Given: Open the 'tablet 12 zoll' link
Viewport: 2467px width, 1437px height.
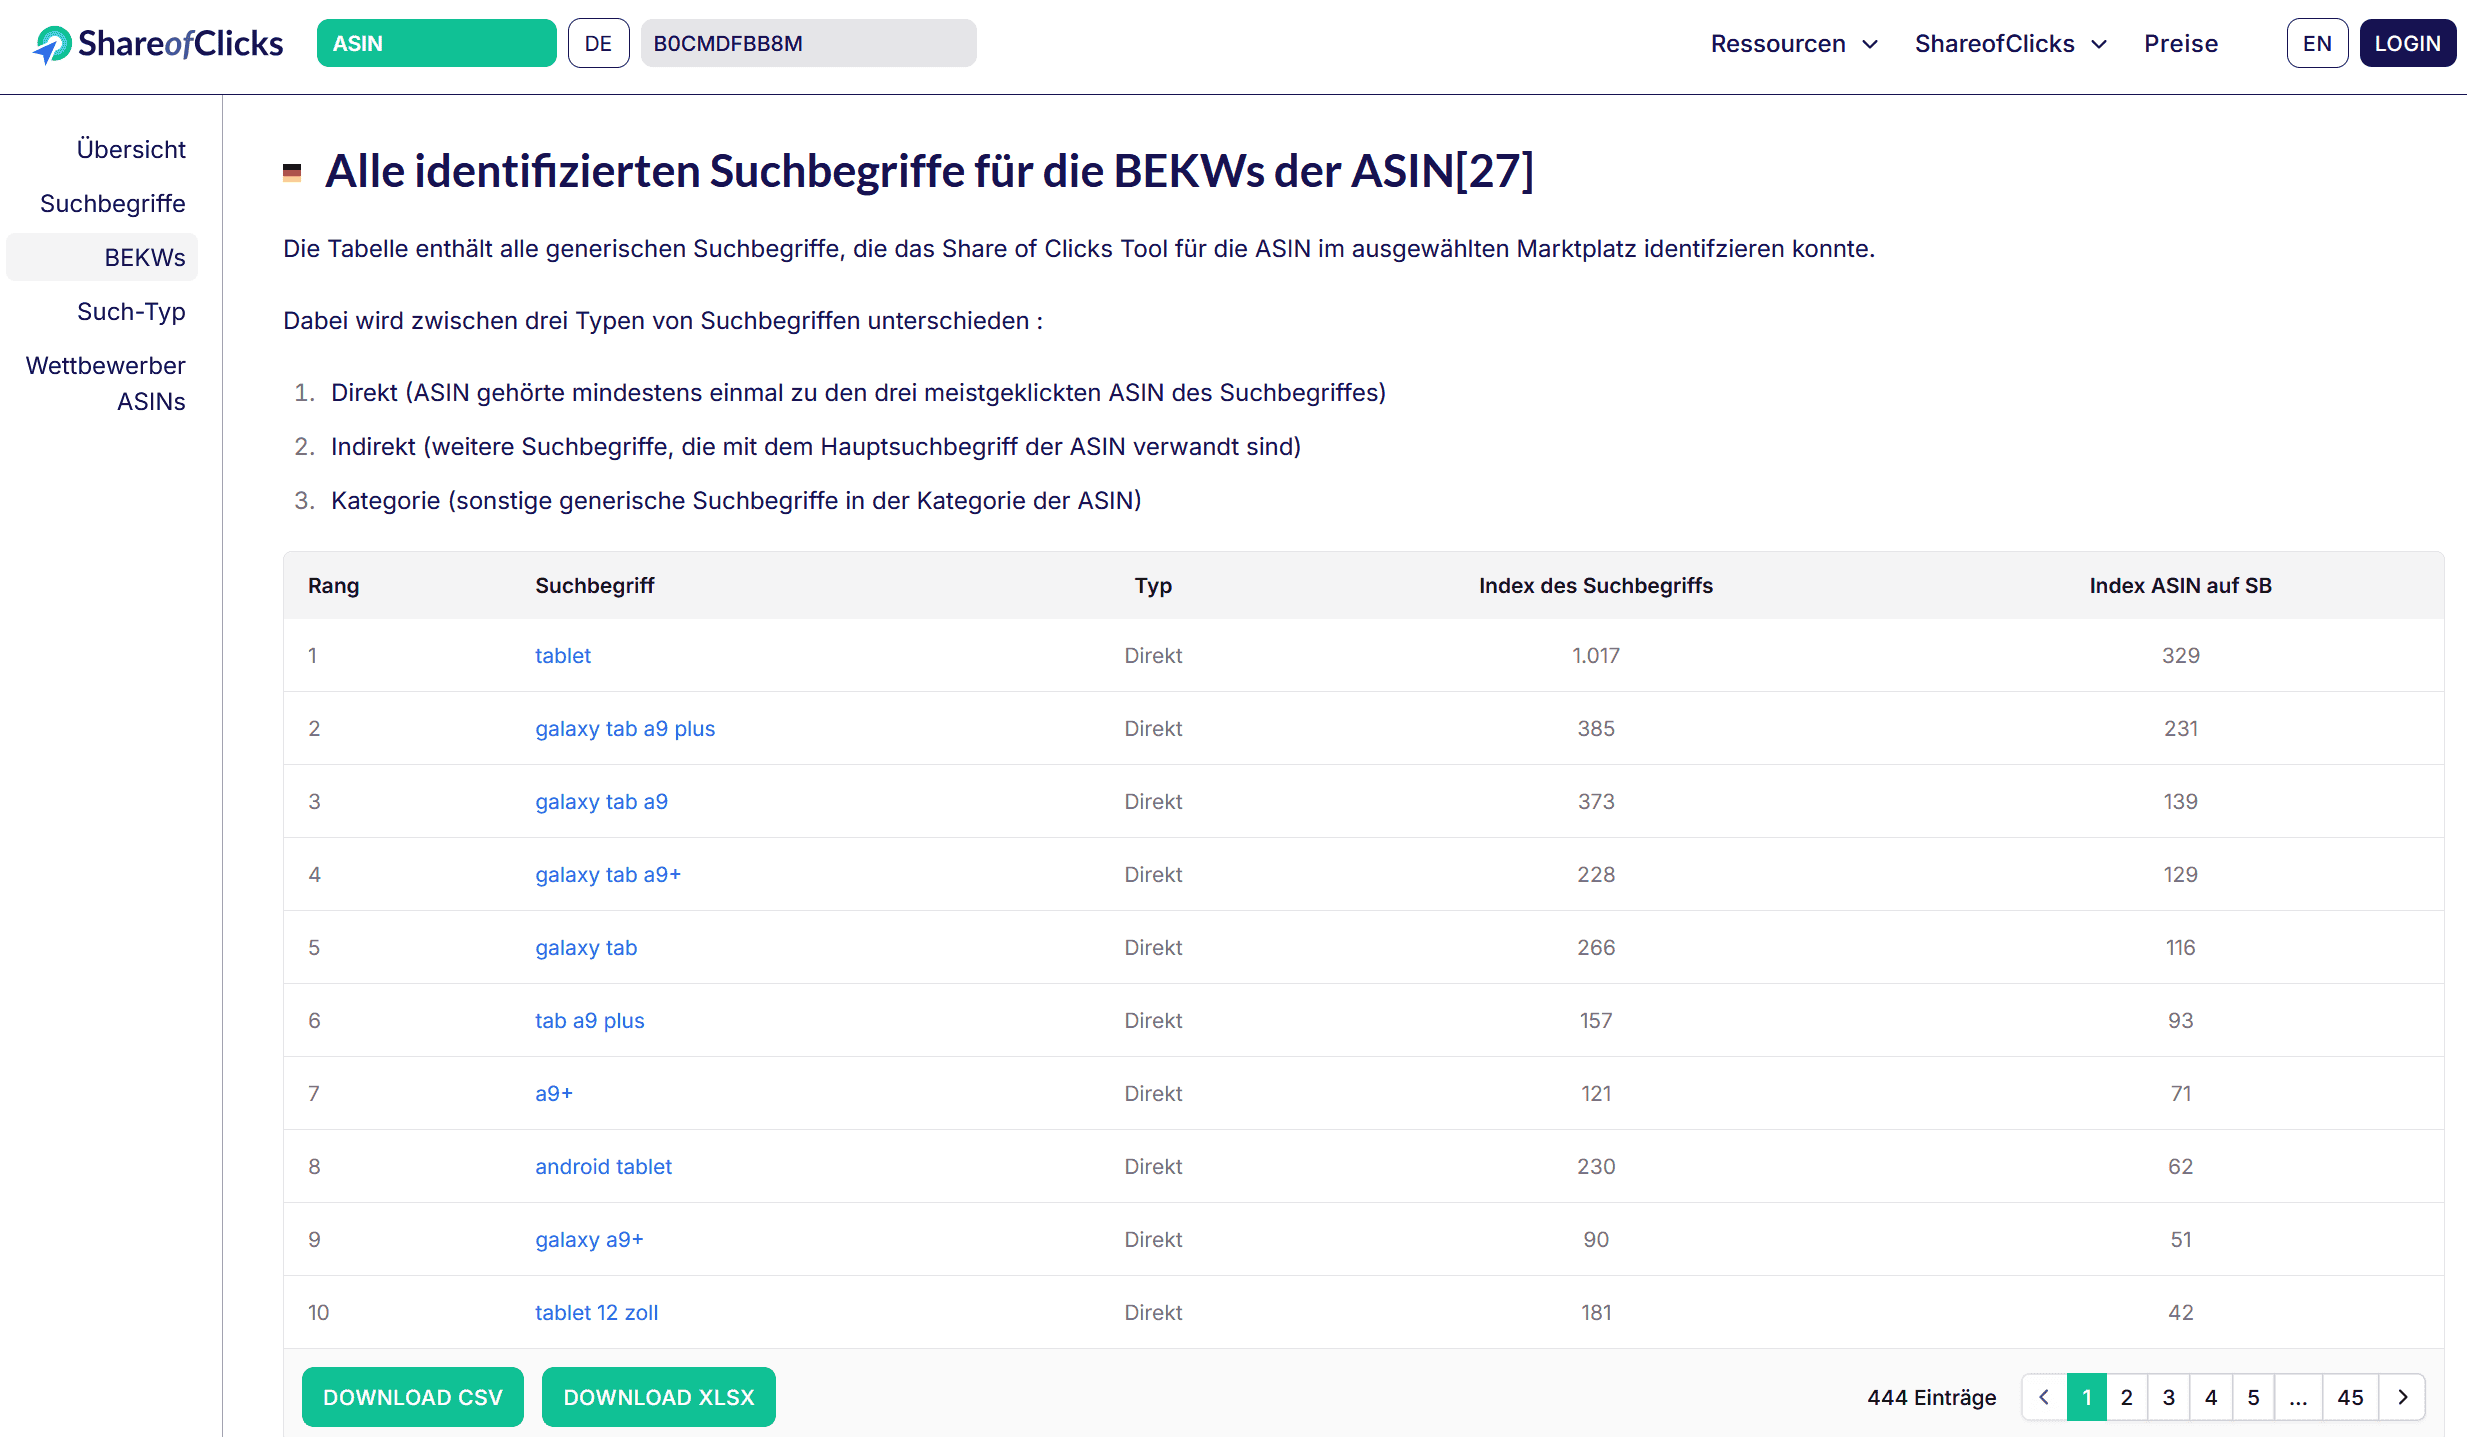Looking at the screenshot, I should [596, 1313].
